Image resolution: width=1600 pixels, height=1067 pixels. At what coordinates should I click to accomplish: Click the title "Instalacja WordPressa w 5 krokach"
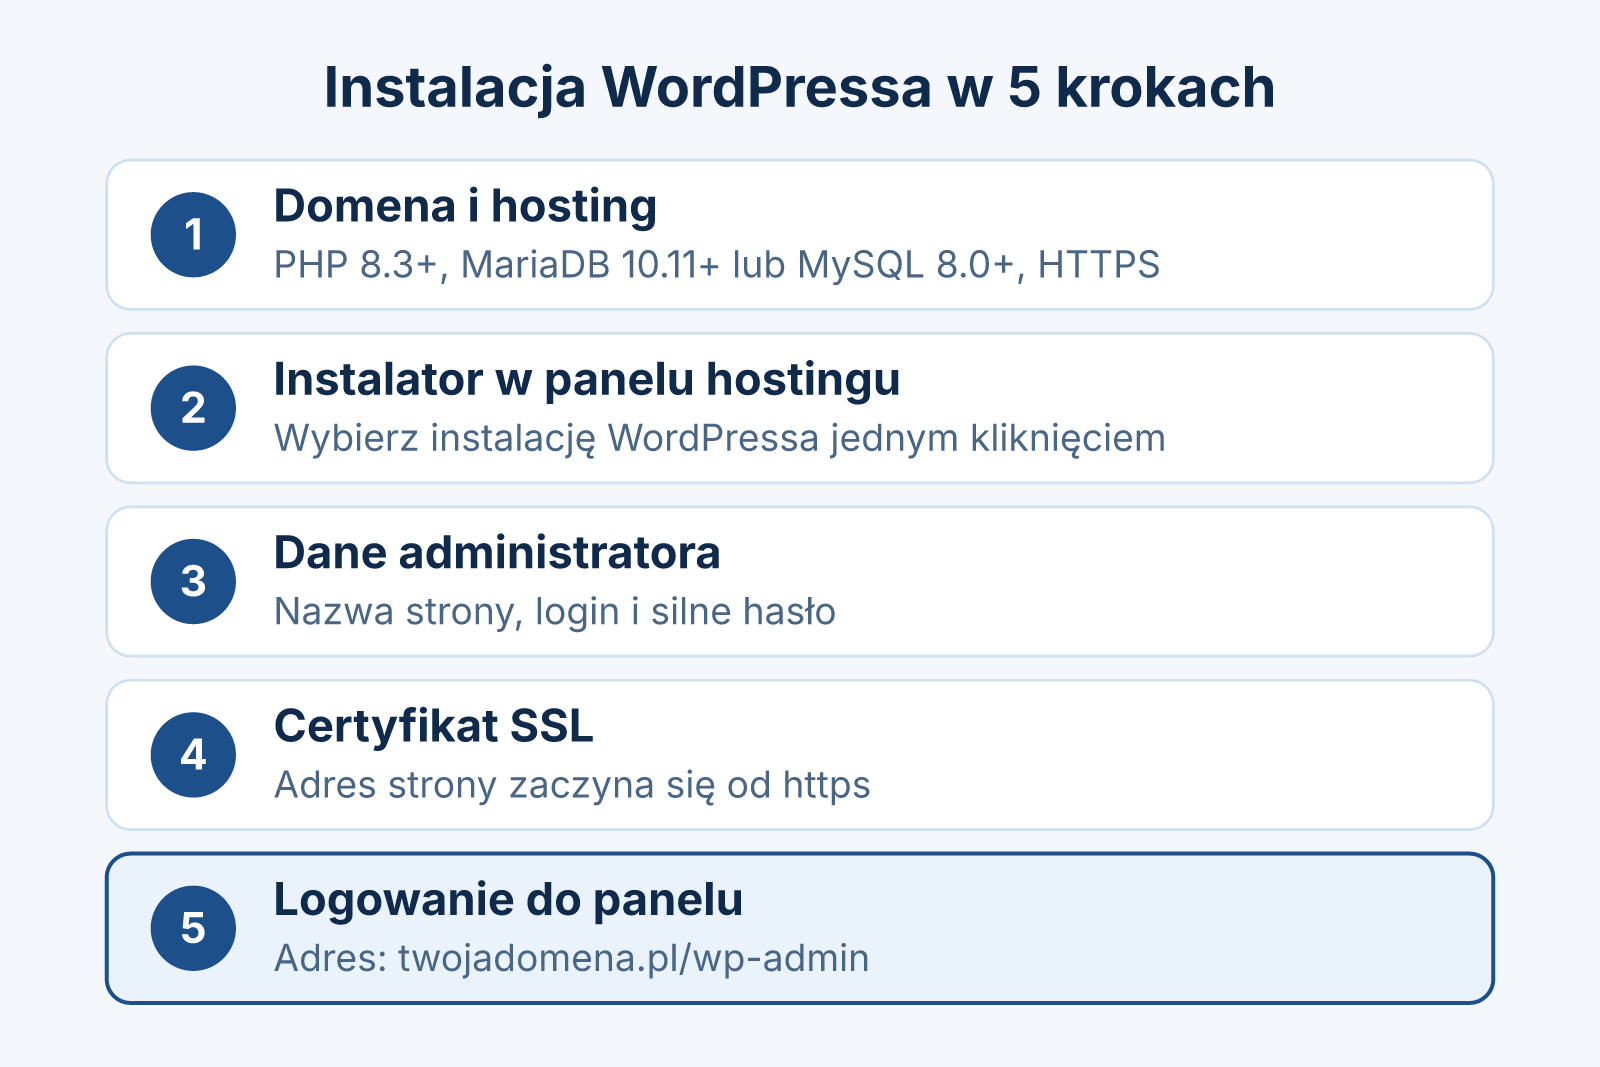(x=799, y=87)
